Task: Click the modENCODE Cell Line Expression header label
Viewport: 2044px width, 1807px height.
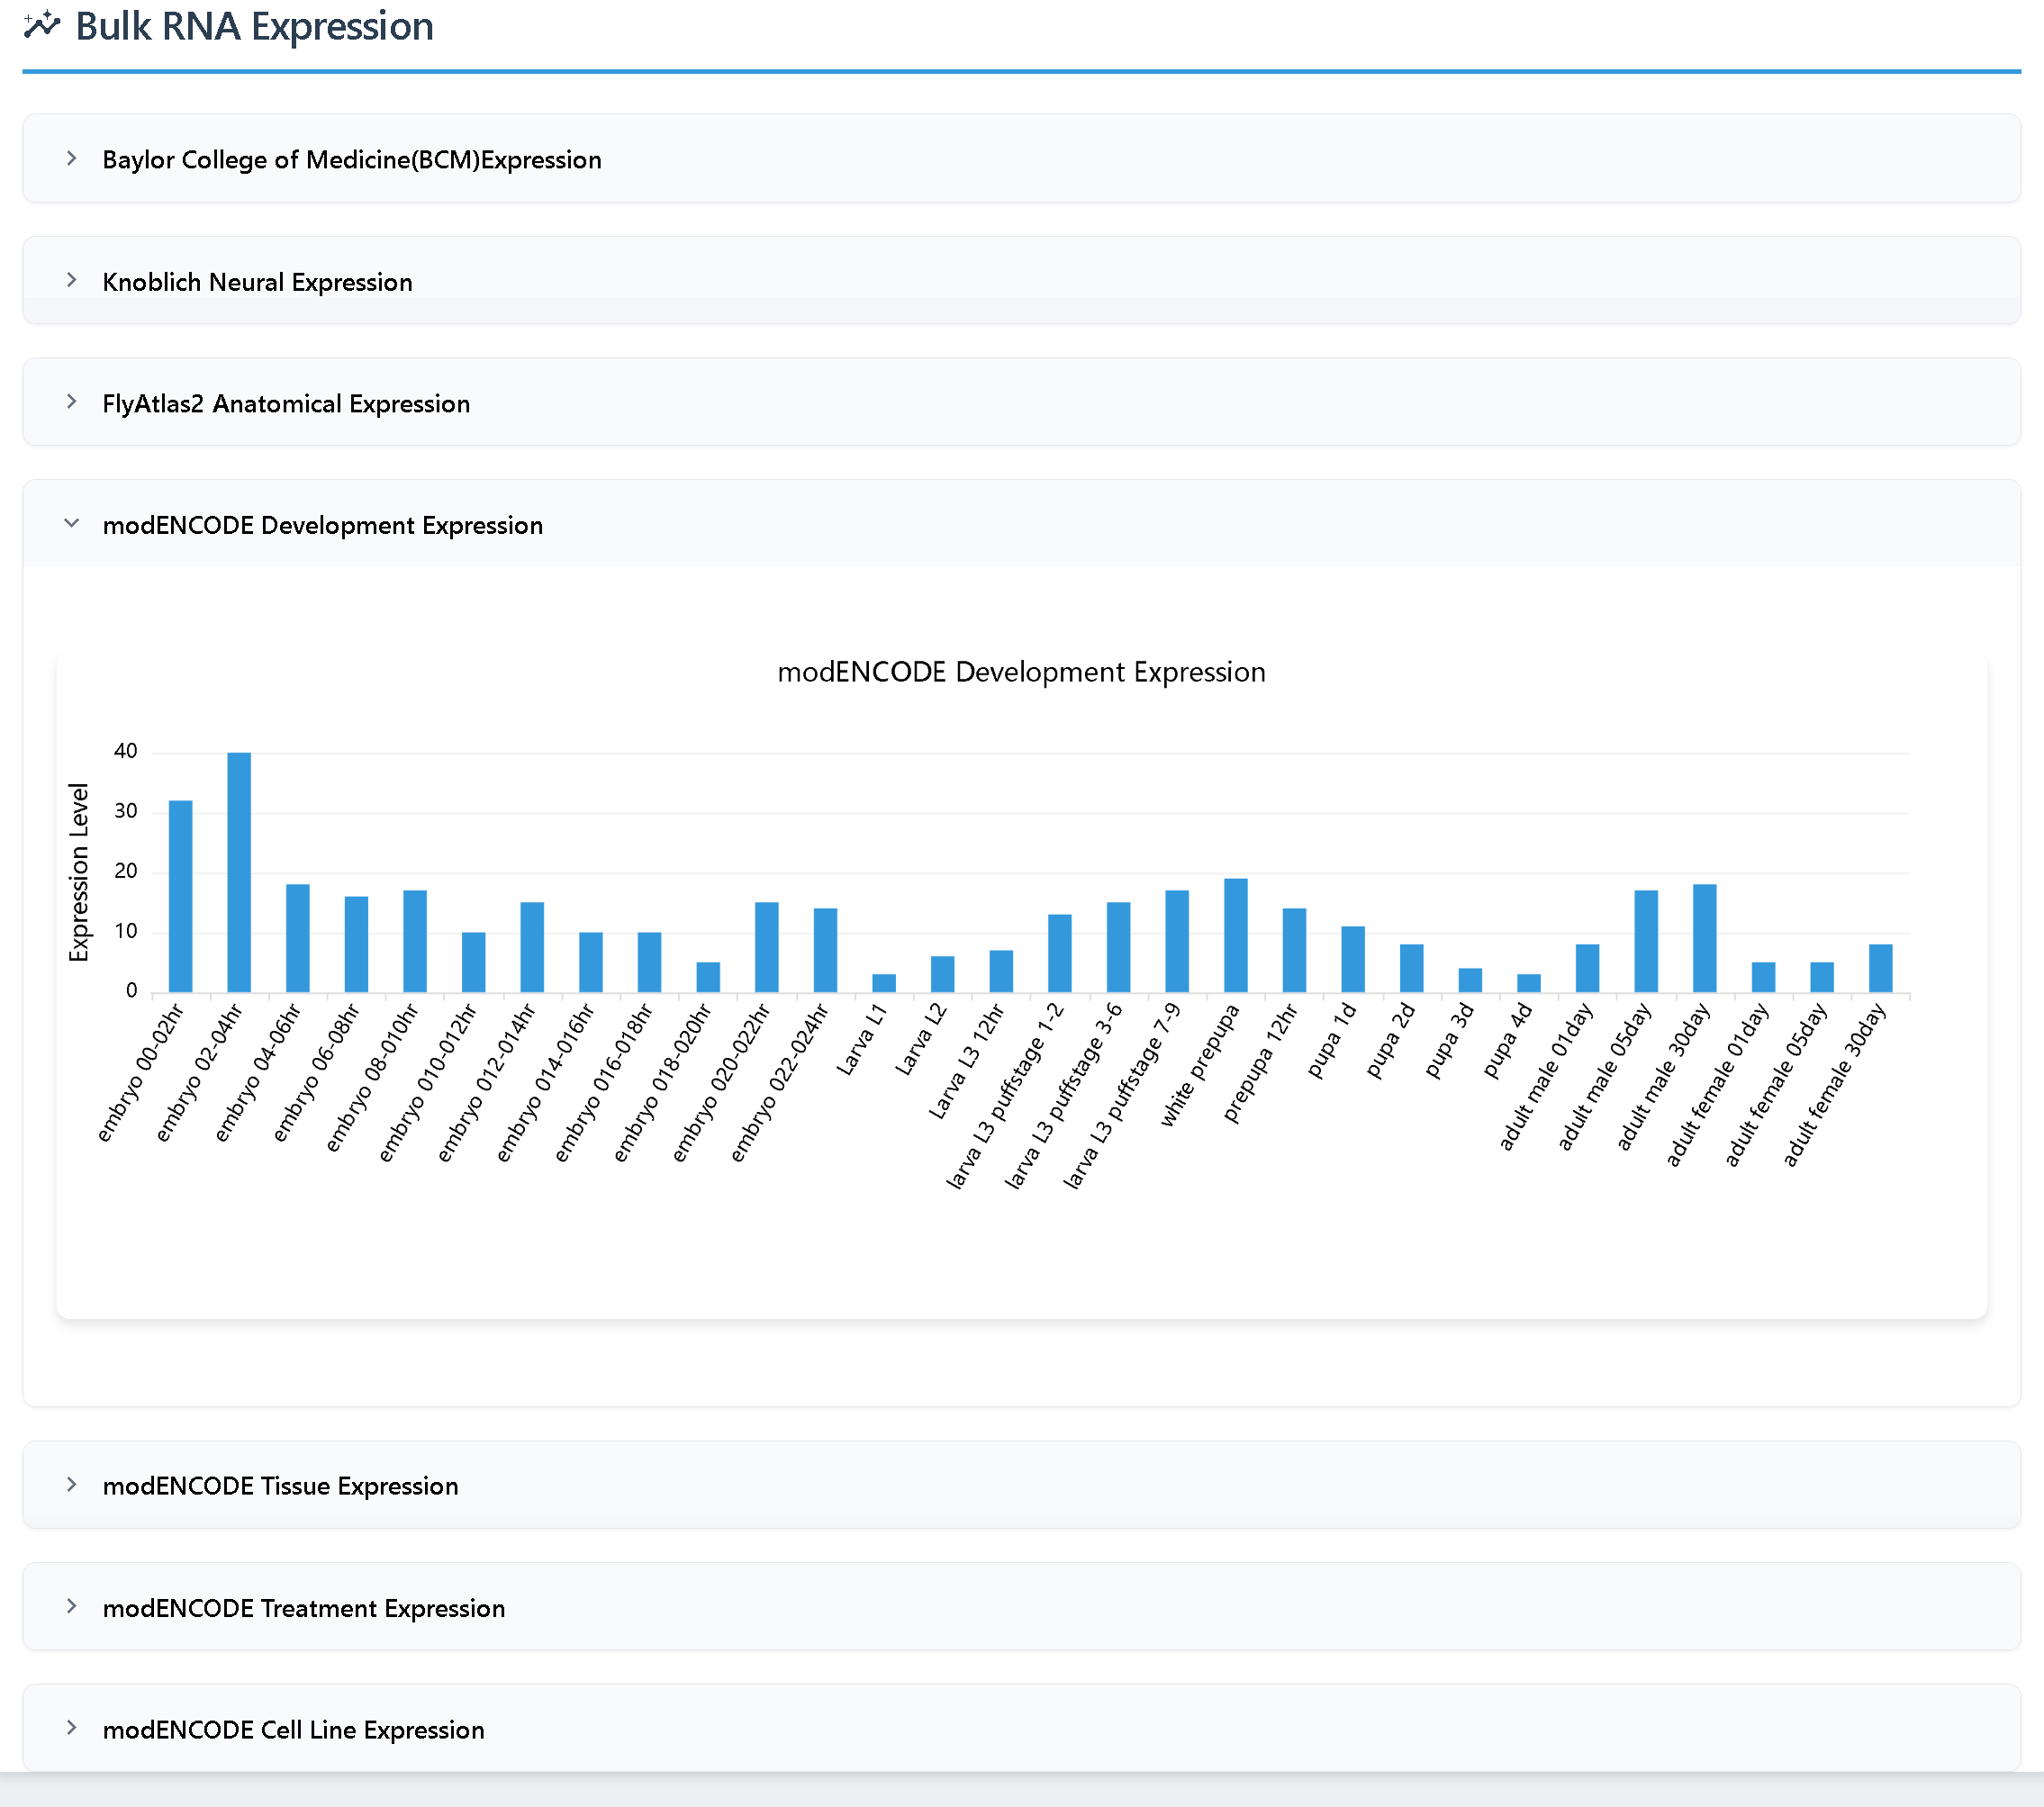Action: point(293,1730)
